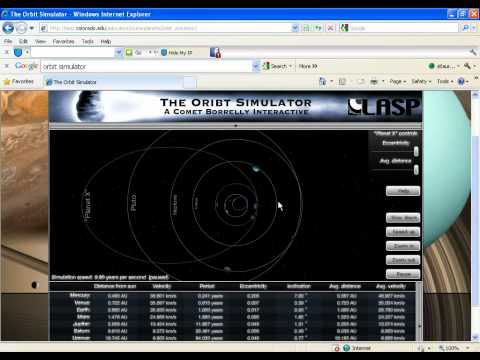The width and height of the screenshot is (480, 360).
Task: Click the Internet zone status bar indicator
Action: [357, 348]
